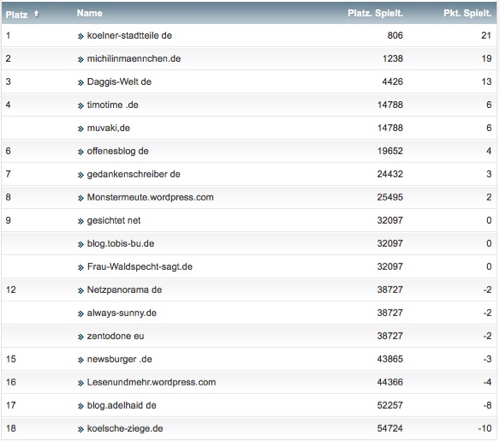Viewport: 500px width, 442px height.
Task: Select points value 13 in Daggis-Welt row
Action: 487,82
